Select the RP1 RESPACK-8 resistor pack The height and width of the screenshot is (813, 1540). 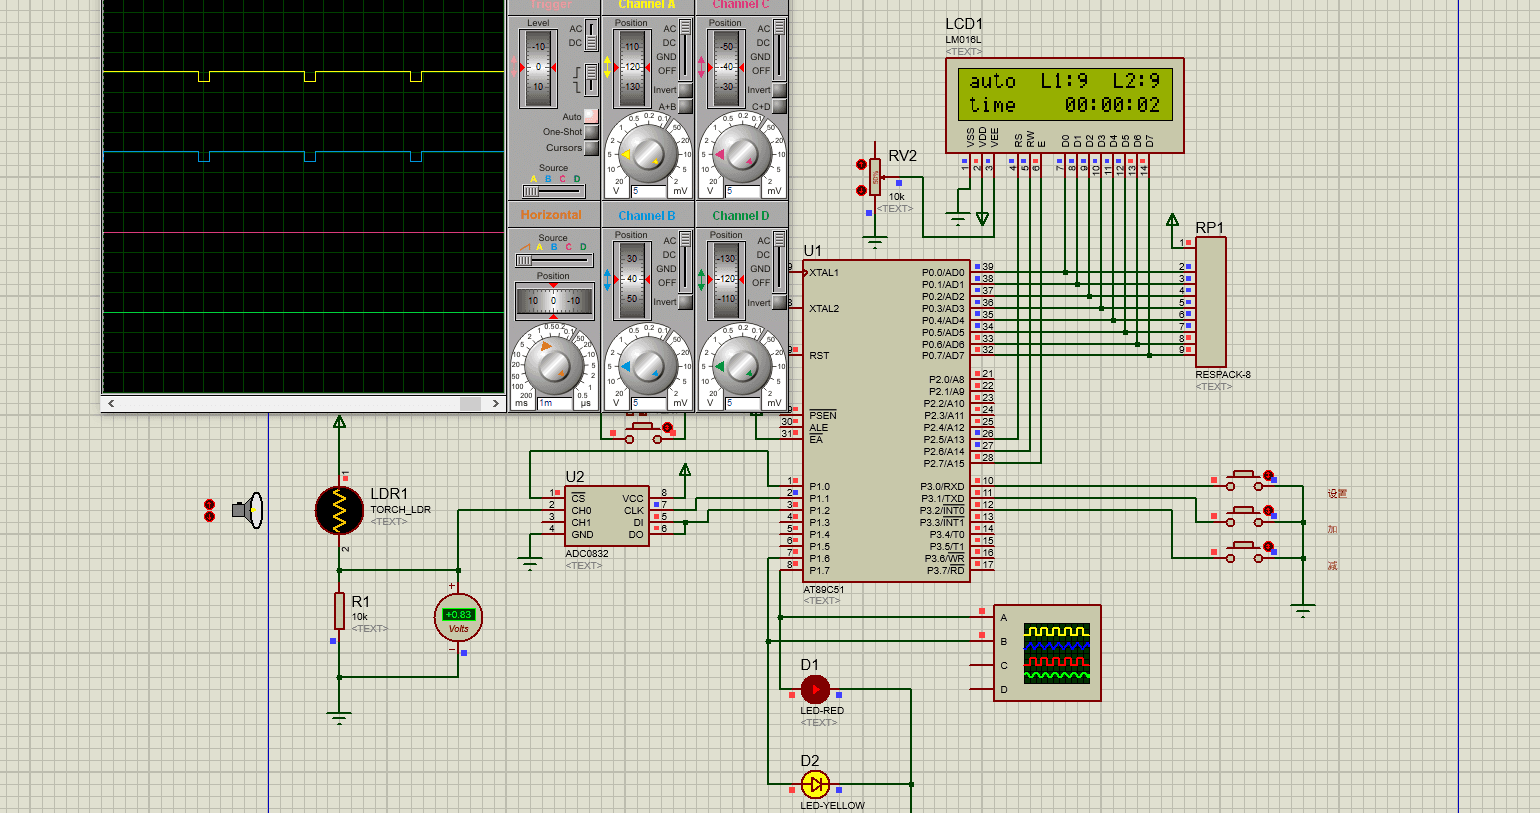pyautogui.click(x=1211, y=302)
